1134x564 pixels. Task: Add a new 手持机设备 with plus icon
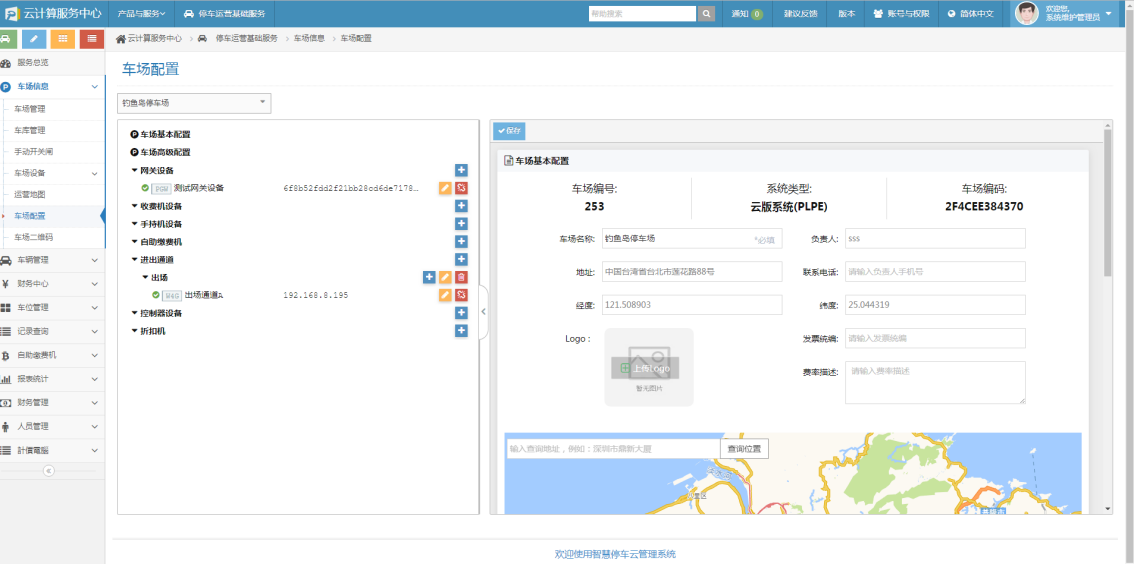tap(461, 223)
